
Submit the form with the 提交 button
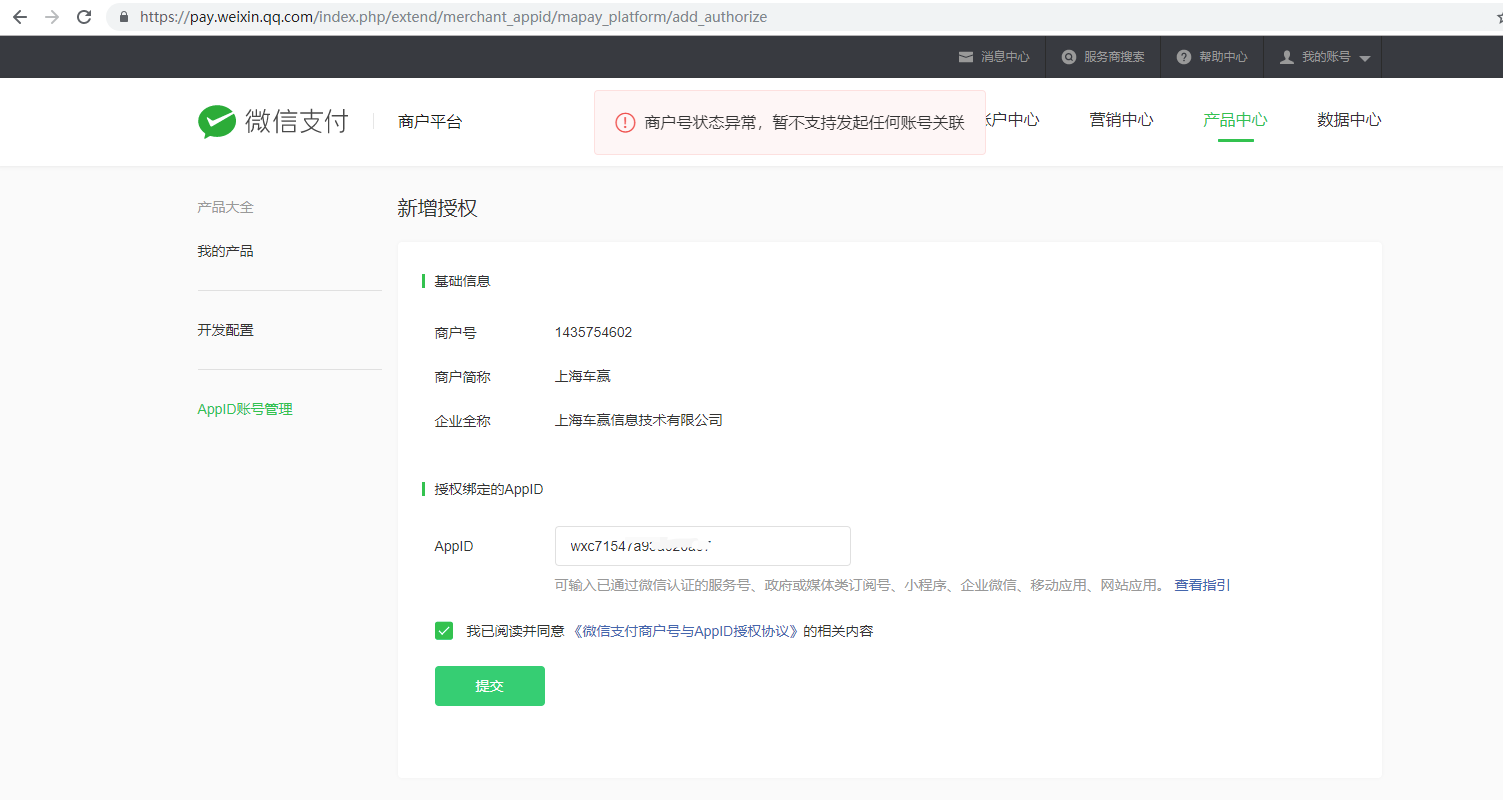(490, 686)
